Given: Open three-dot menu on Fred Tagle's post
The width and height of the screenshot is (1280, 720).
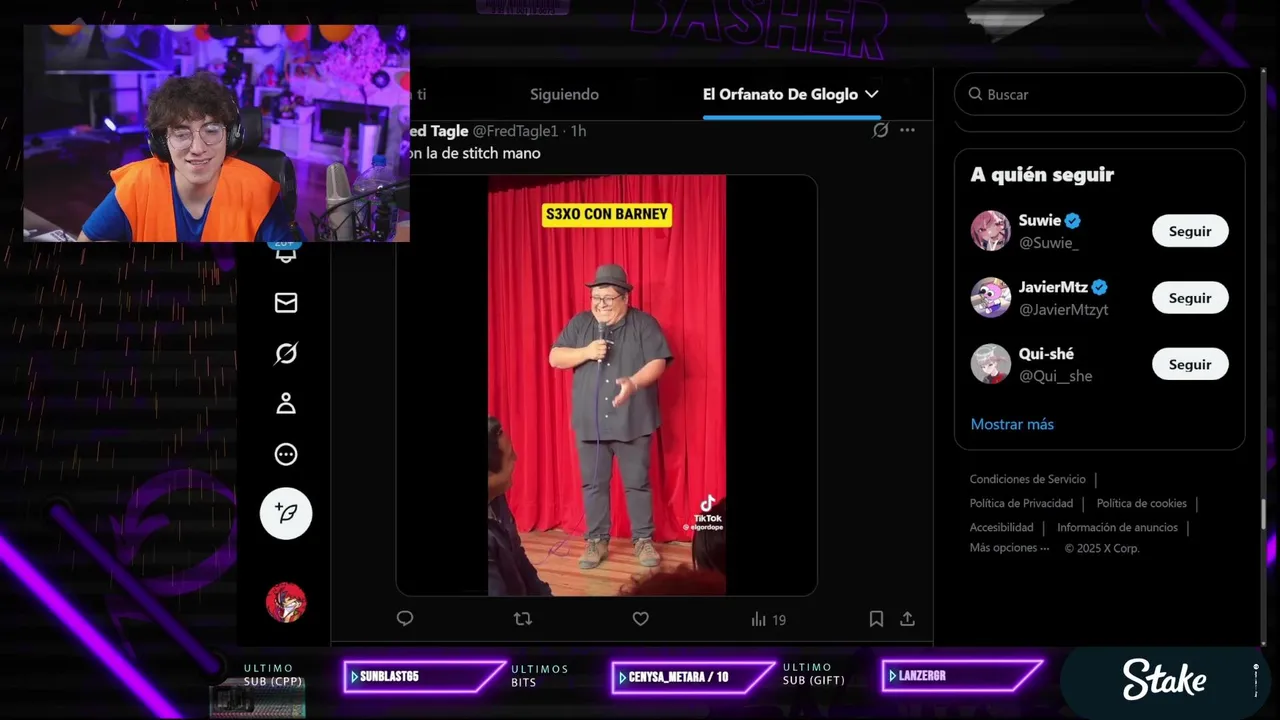Looking at the screenshot, I should click(x=907, y=130).
